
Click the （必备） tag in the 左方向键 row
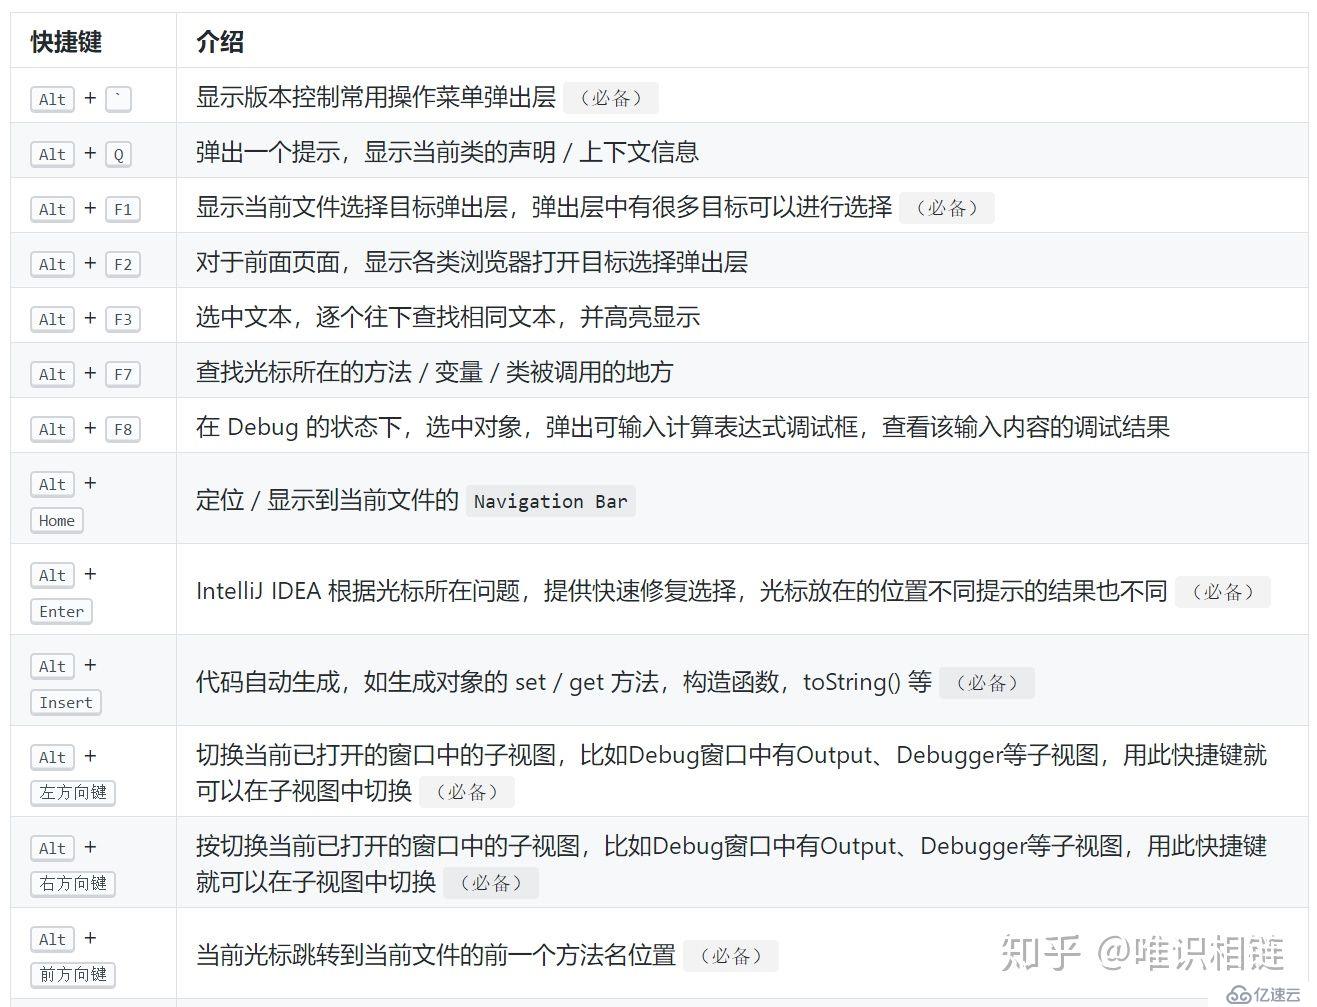(467, 791)
